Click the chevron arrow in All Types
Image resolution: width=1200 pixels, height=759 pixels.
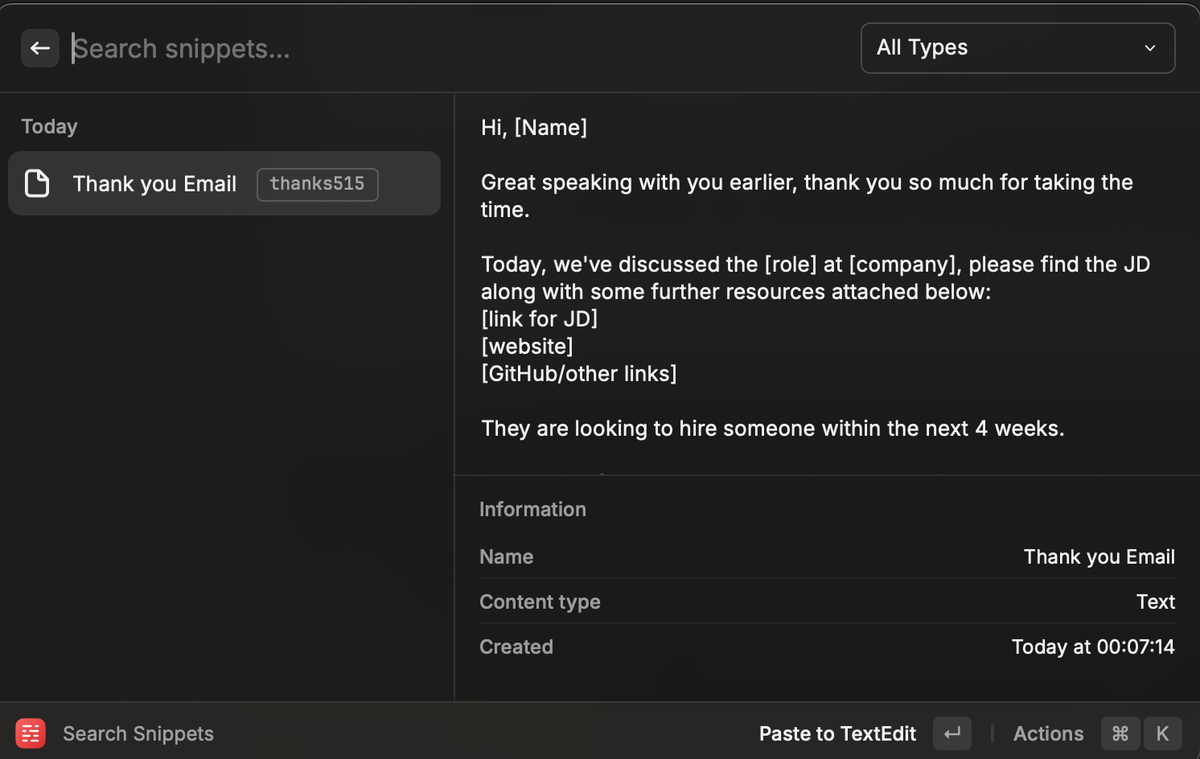pos(1150,48)
